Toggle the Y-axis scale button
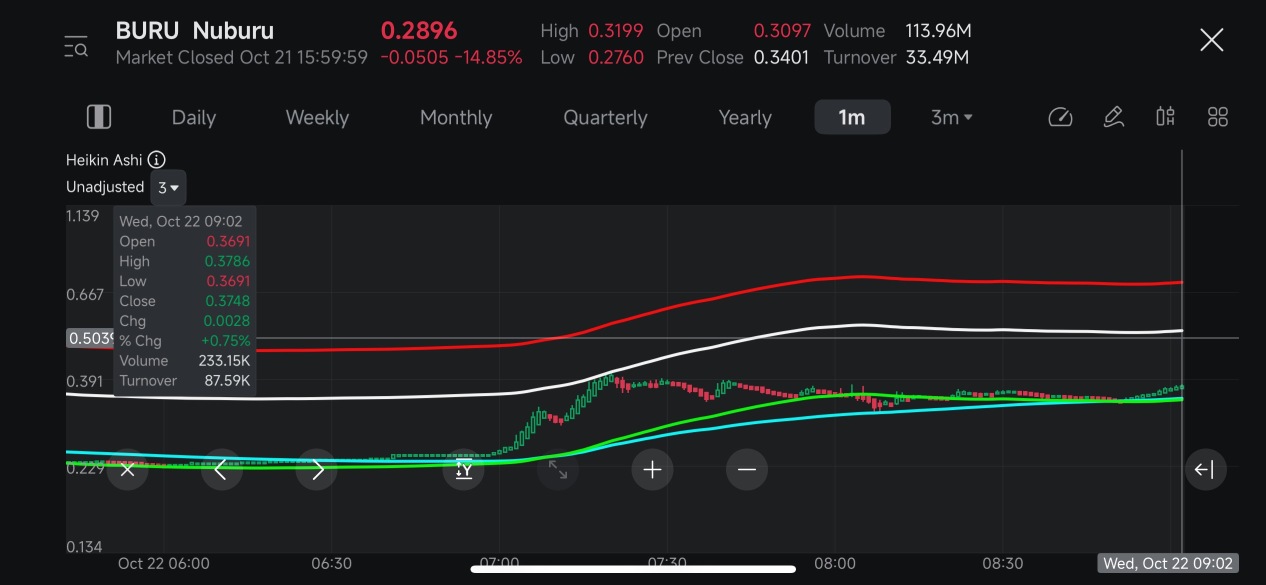 coord(464,469)
